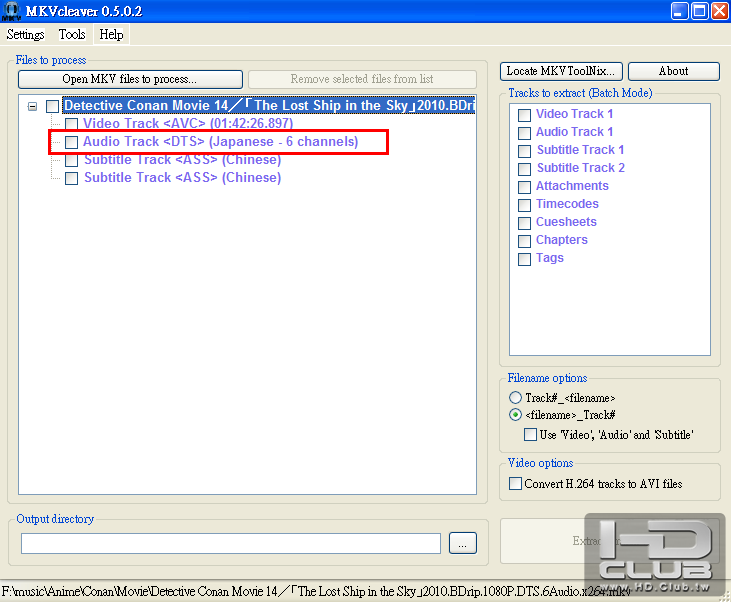The image size is (731, 602).
Task: Check the Audio Track DTS Japanese checkbox
Action: coord(71,142)
